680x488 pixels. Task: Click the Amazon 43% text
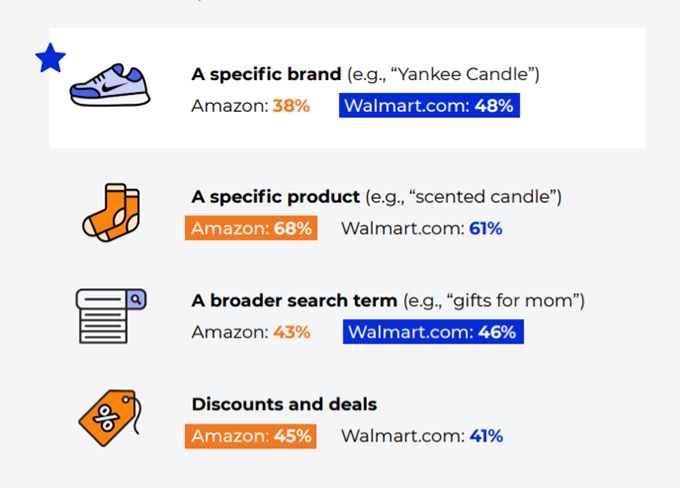point(251,332)
